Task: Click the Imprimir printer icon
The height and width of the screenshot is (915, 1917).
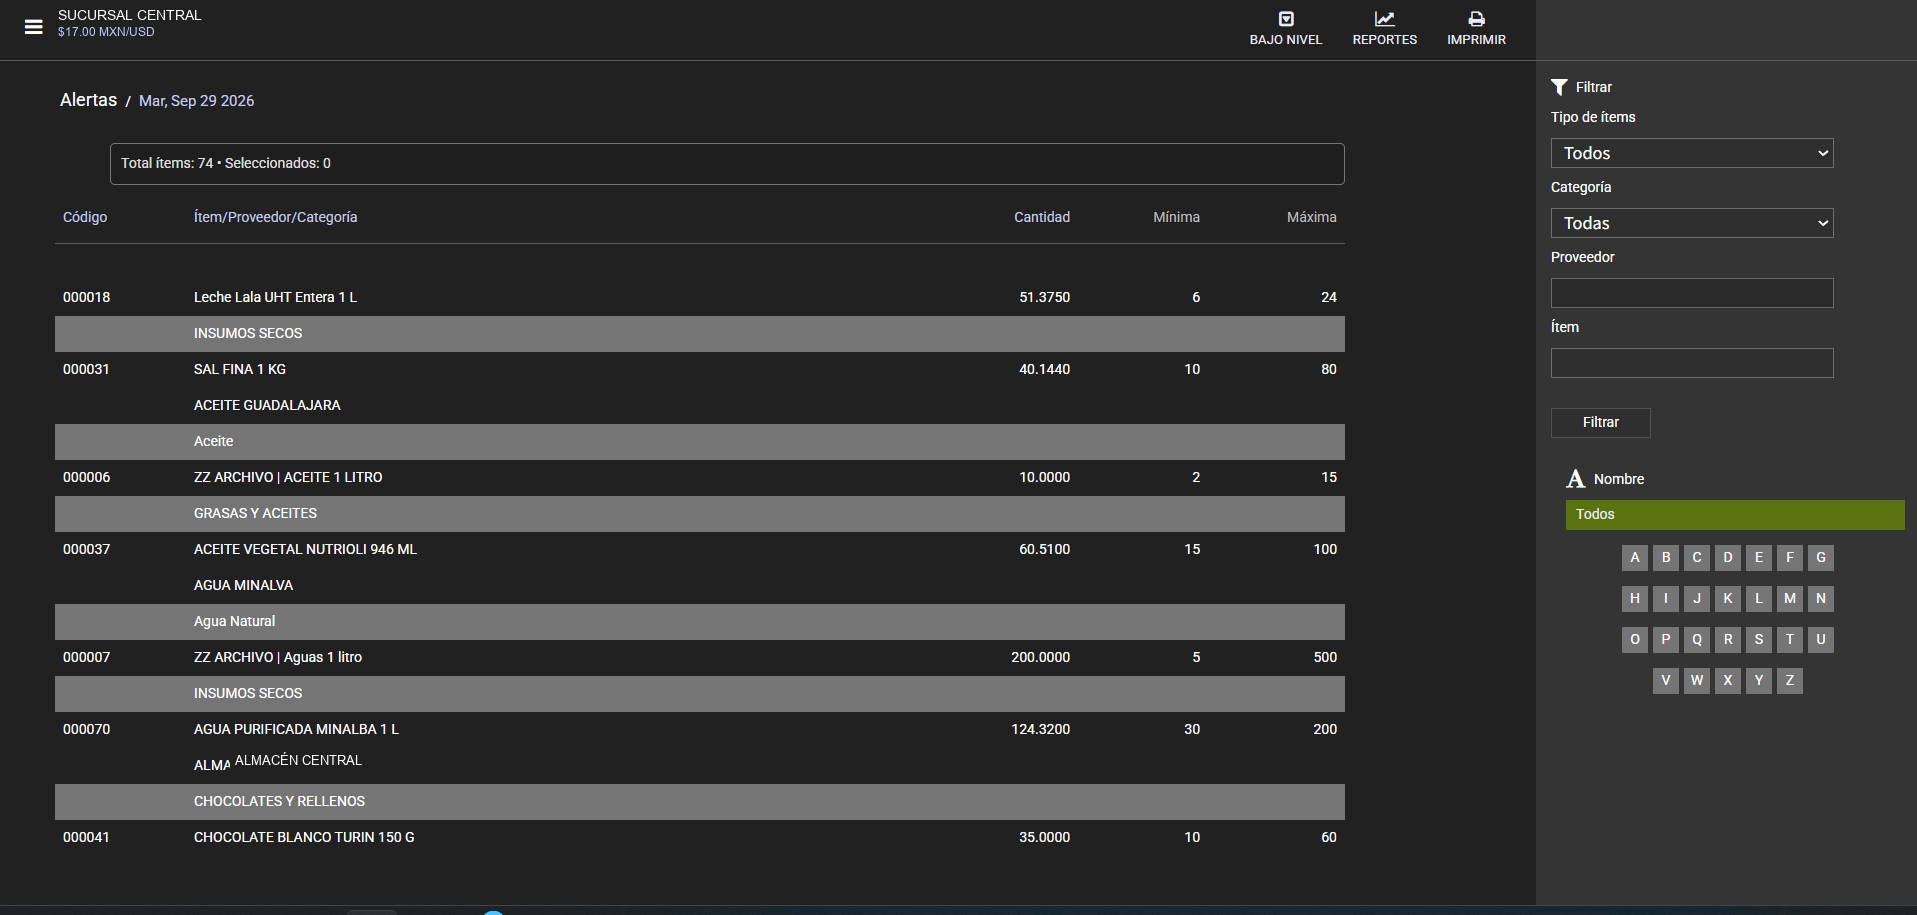Action: 1476,19
